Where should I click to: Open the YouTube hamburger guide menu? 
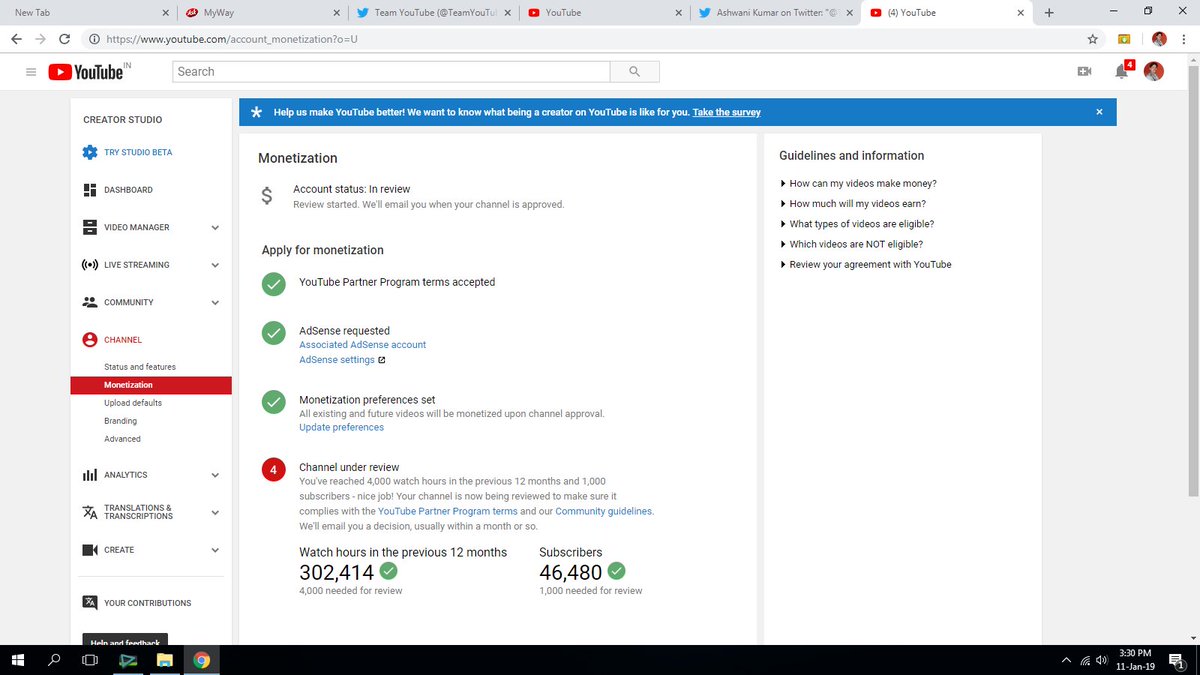[x=30, y=72]
